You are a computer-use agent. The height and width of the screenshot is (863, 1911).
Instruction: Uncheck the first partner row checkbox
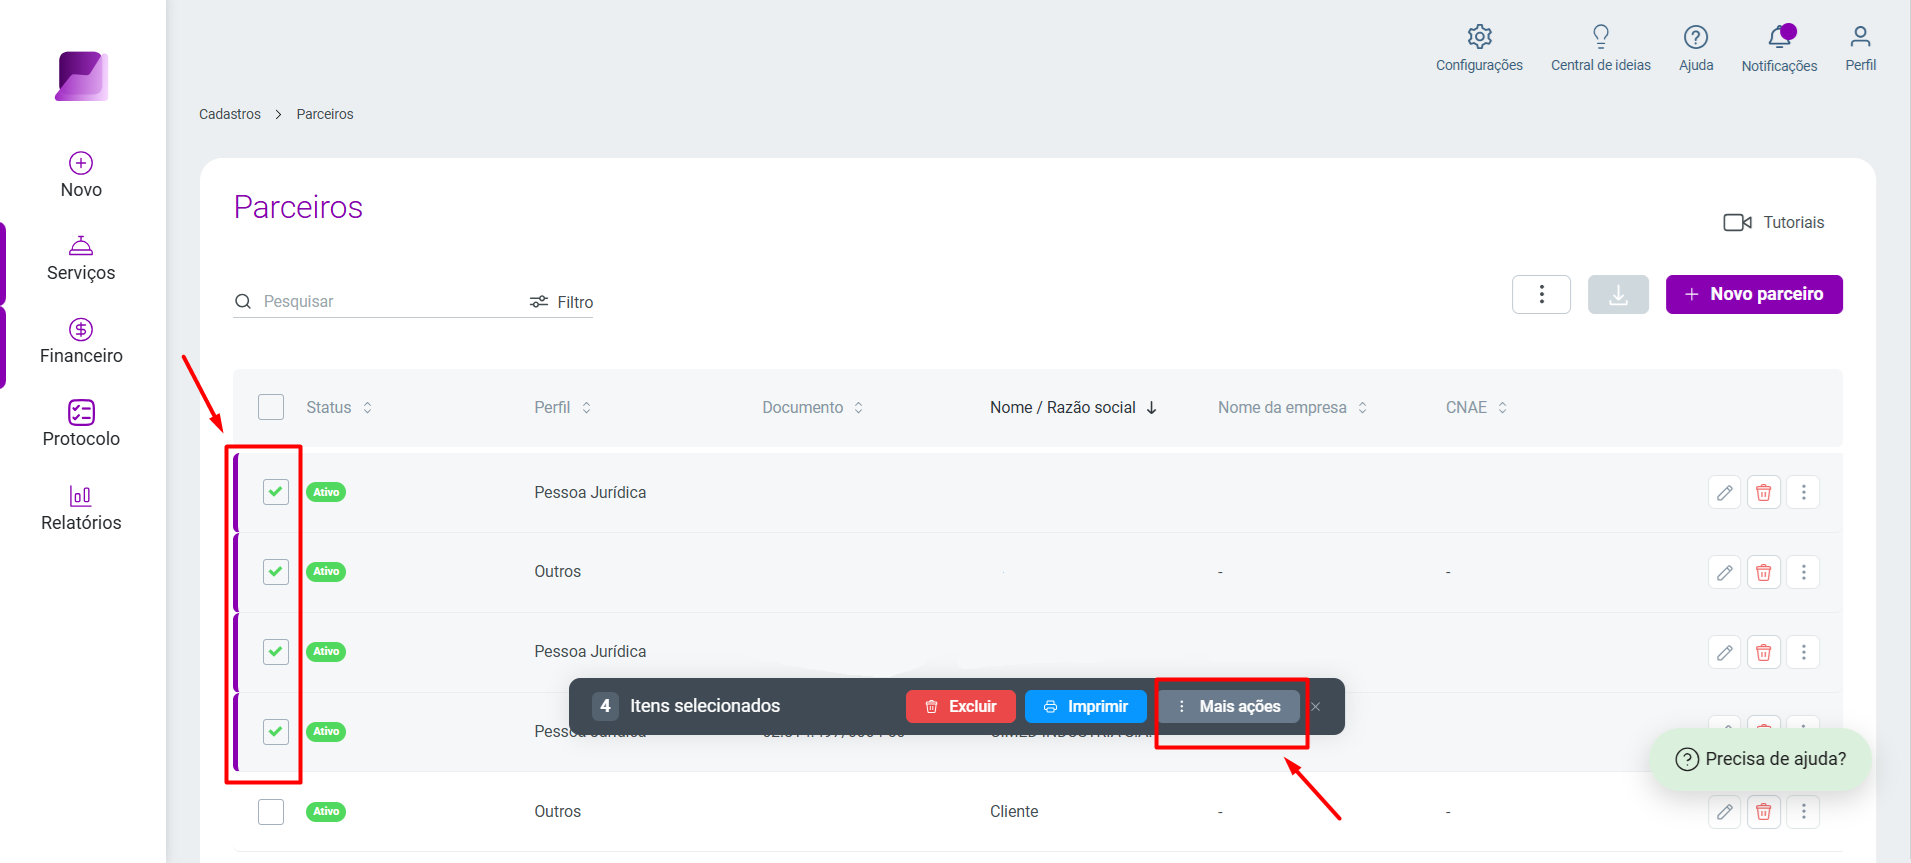(276, 492)
